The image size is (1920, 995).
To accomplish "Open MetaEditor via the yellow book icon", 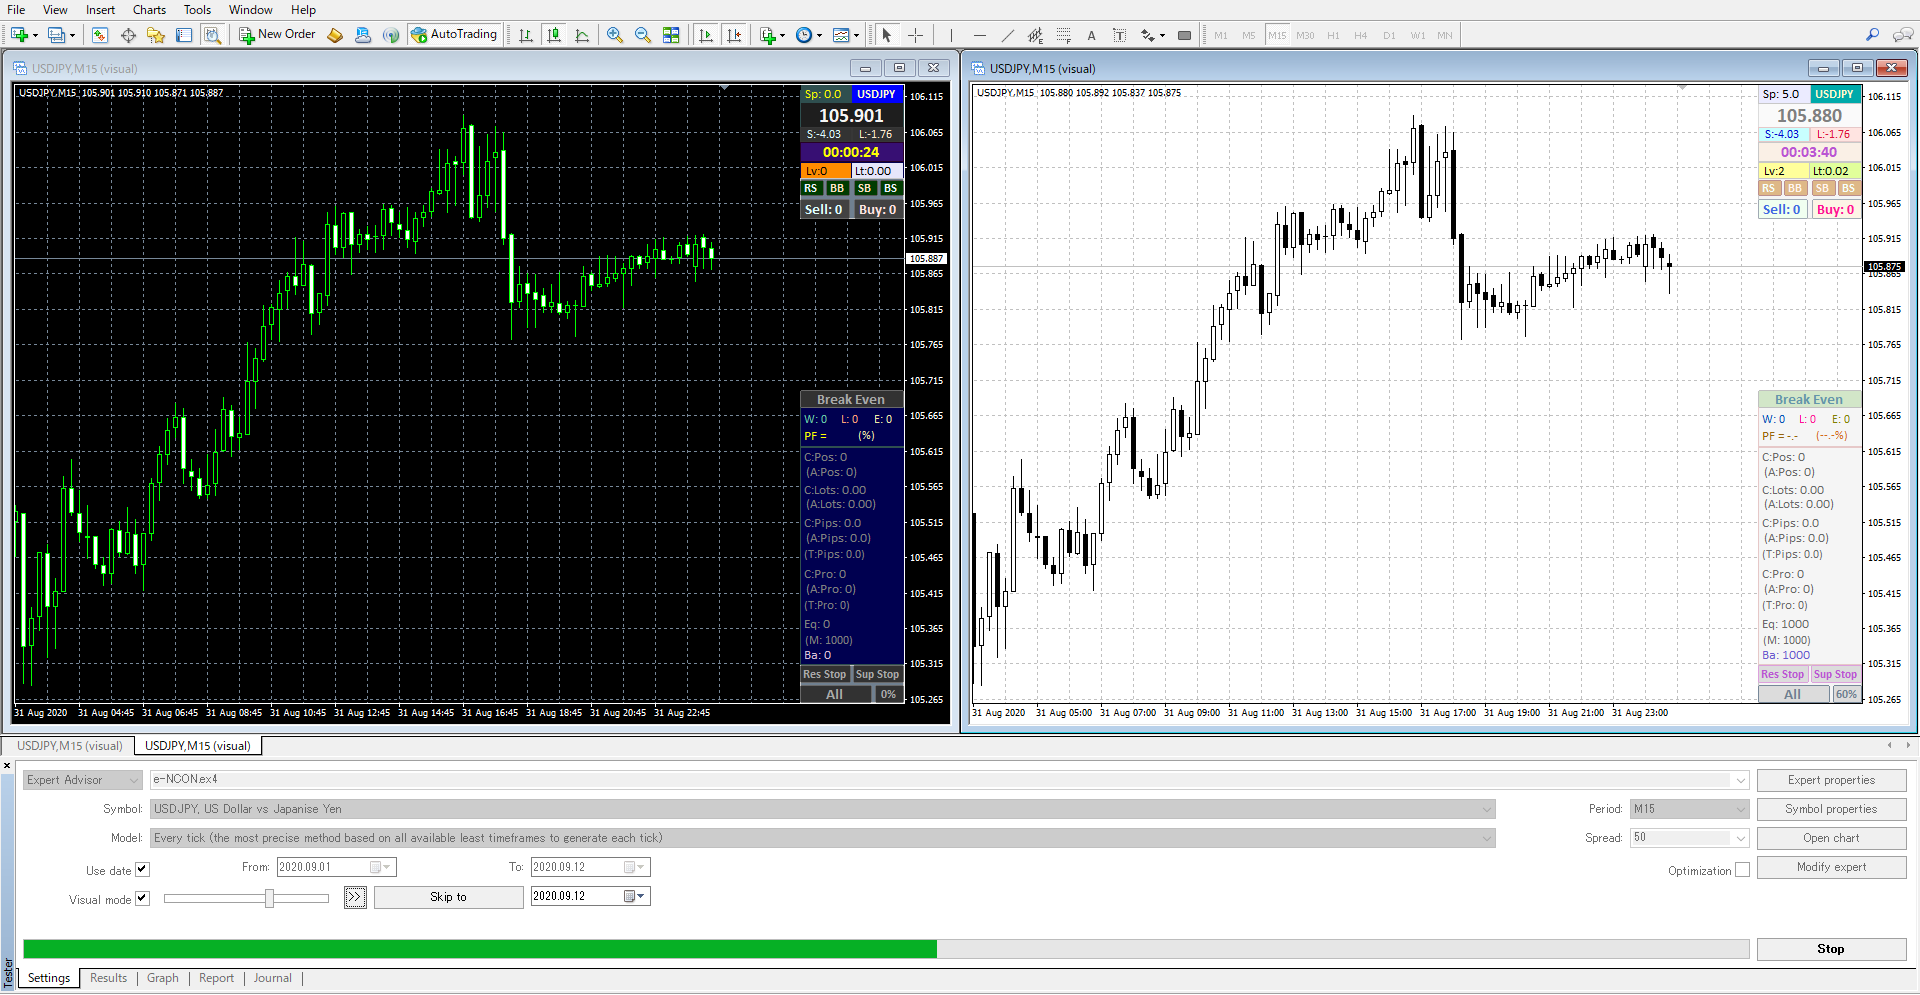I will click(x=335, y=35).
